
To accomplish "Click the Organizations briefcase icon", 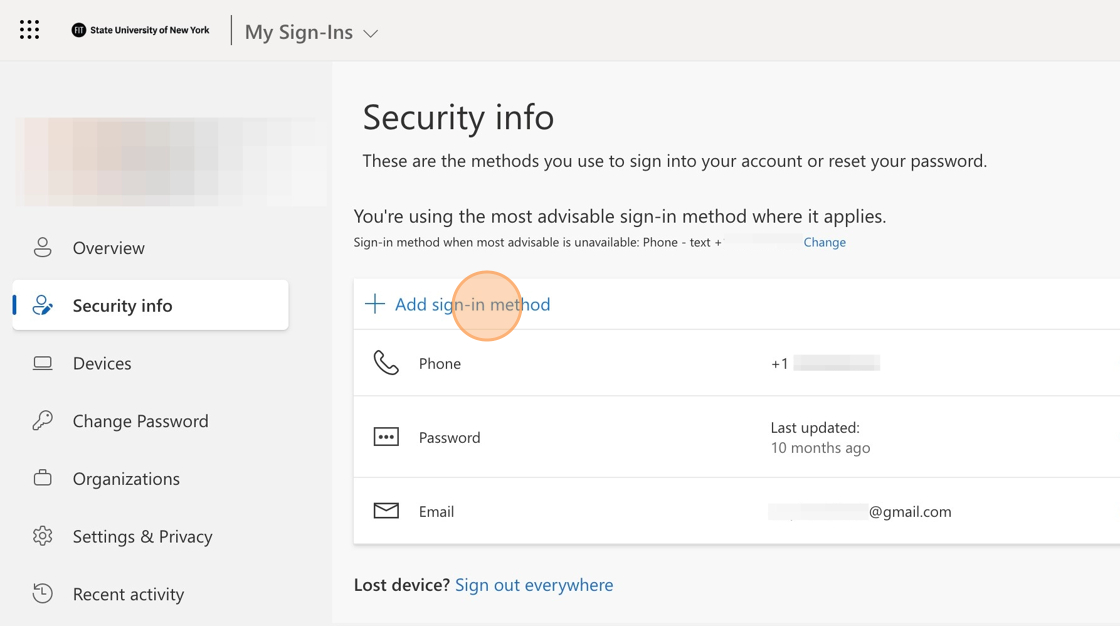I will click(x=42, y=478).
